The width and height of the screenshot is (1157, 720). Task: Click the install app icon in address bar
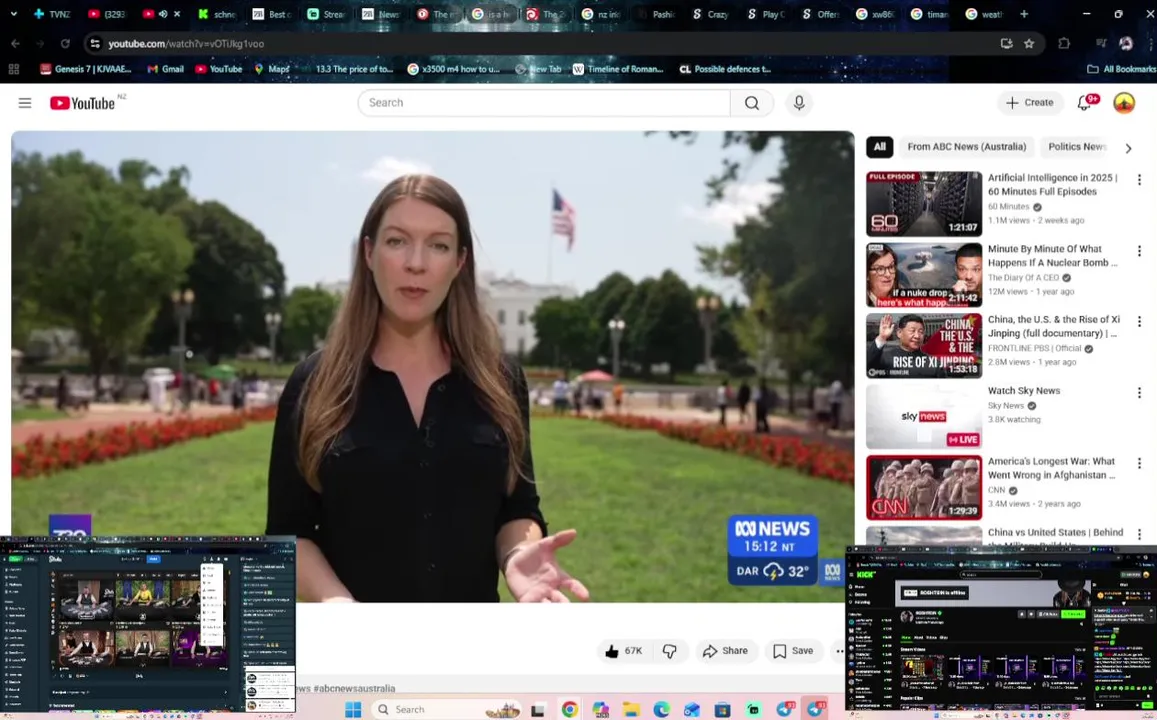1006,44
